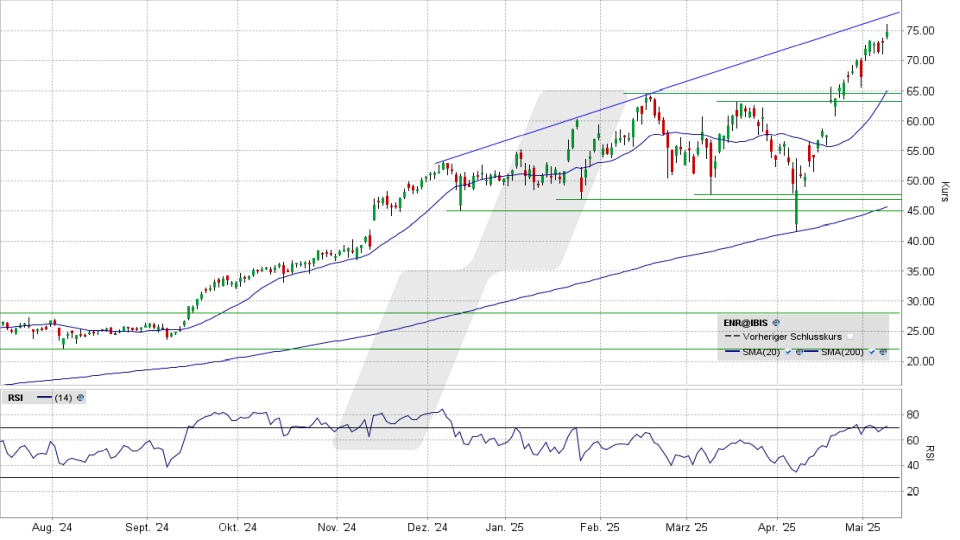Click the Nov. '24 date label
This screenshot has height=540, width=960.
[x=337, y=528]
